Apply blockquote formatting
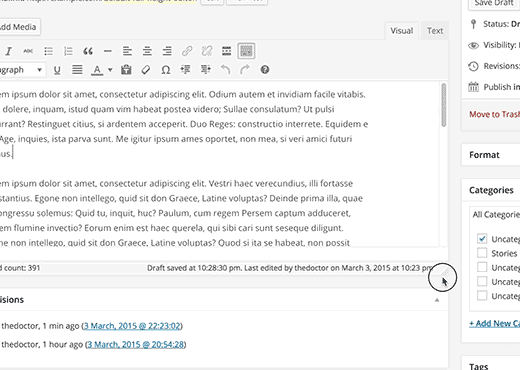This screenshot has width=520, height=370. (x=88, y=51)
